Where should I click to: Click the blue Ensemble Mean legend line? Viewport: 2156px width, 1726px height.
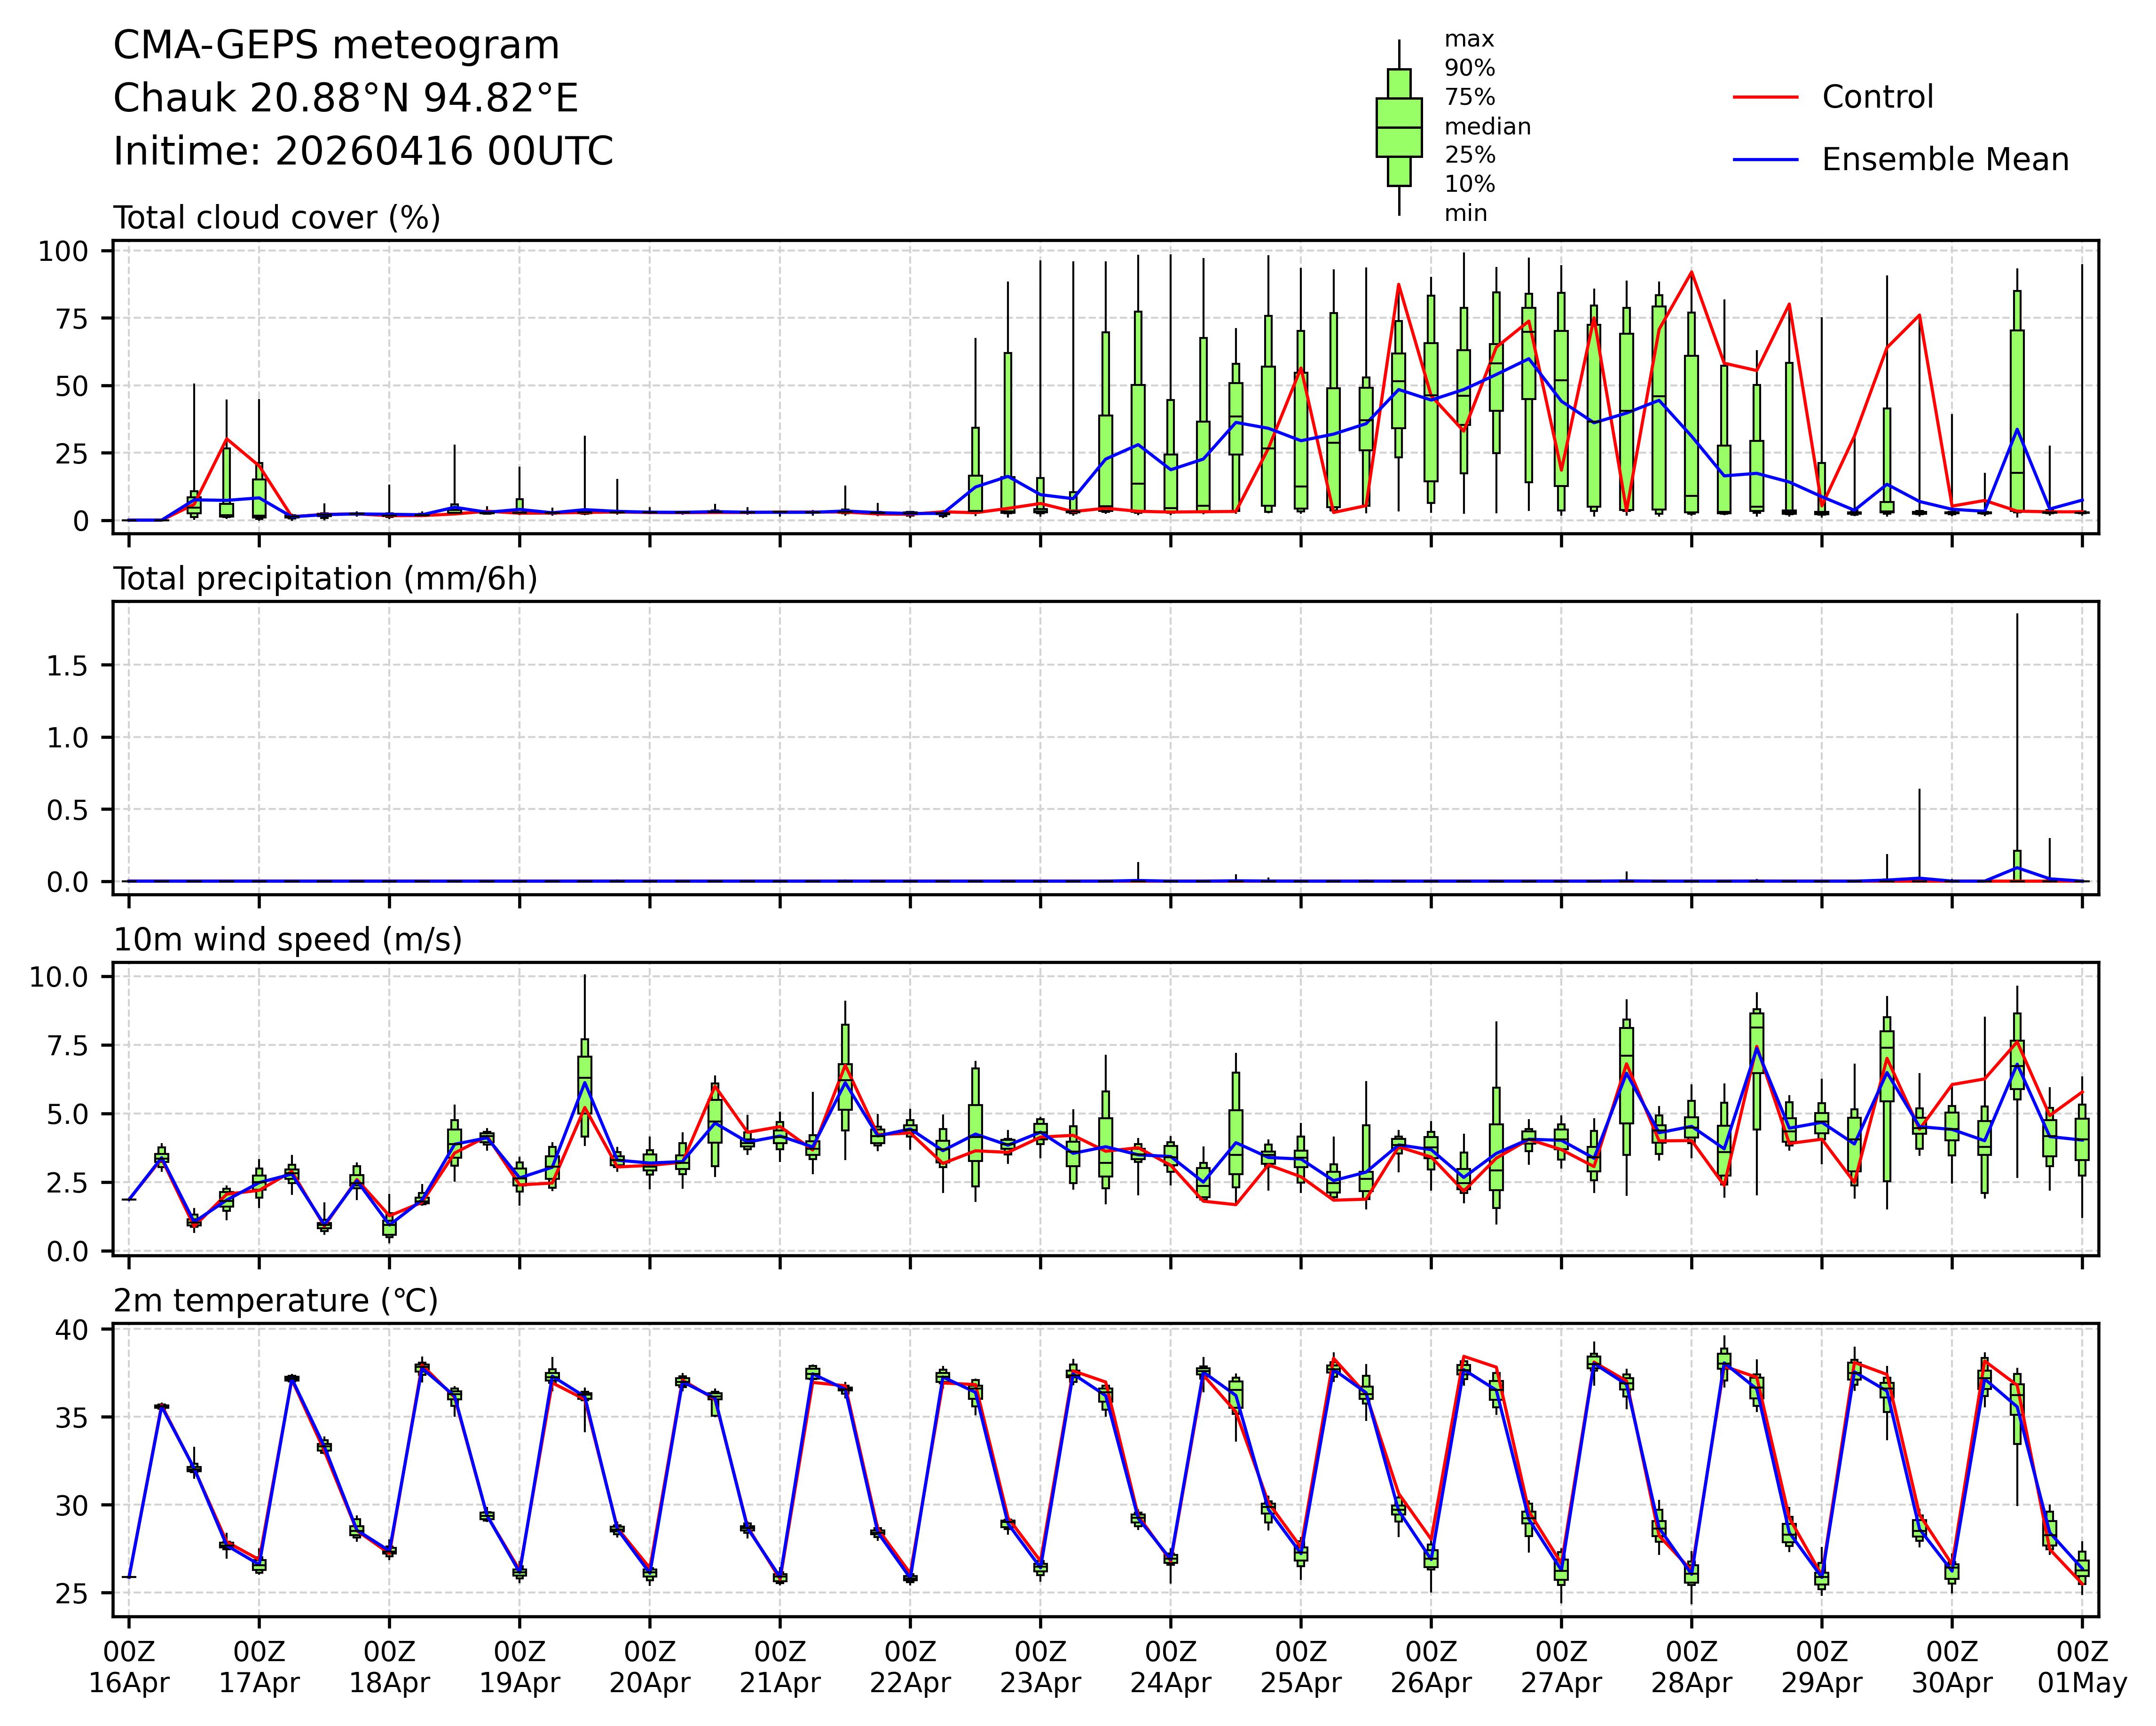tap(1765, 160)
